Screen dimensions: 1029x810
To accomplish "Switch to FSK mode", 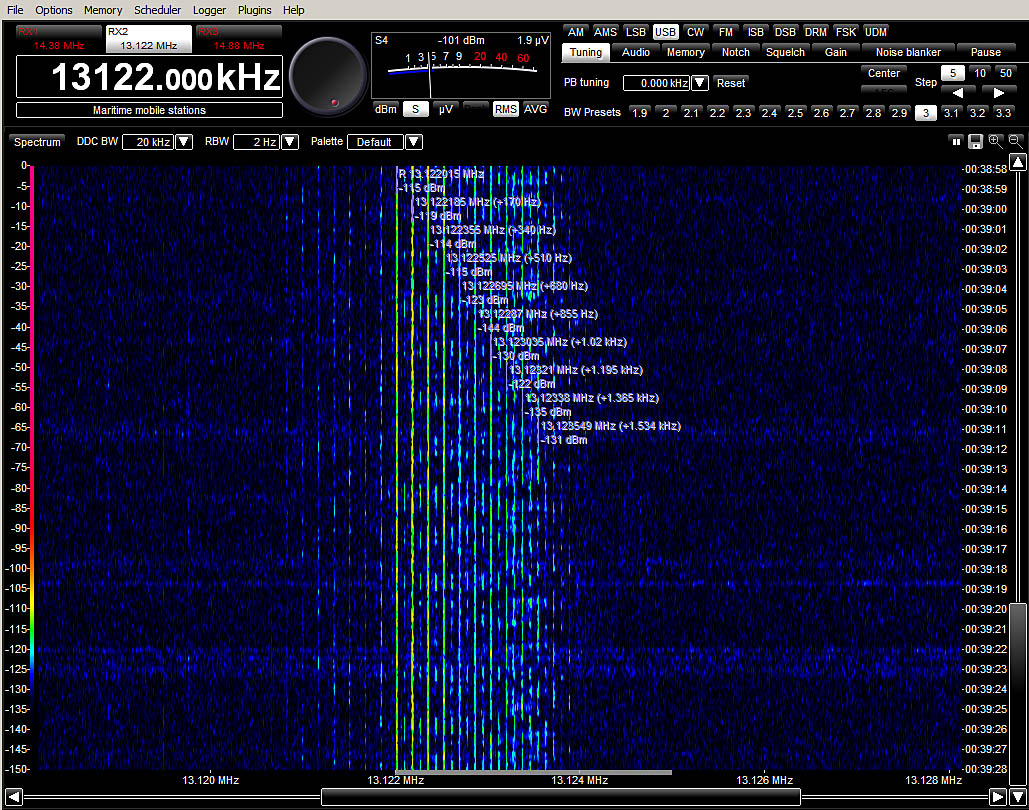I will click(x=846, y=32).
